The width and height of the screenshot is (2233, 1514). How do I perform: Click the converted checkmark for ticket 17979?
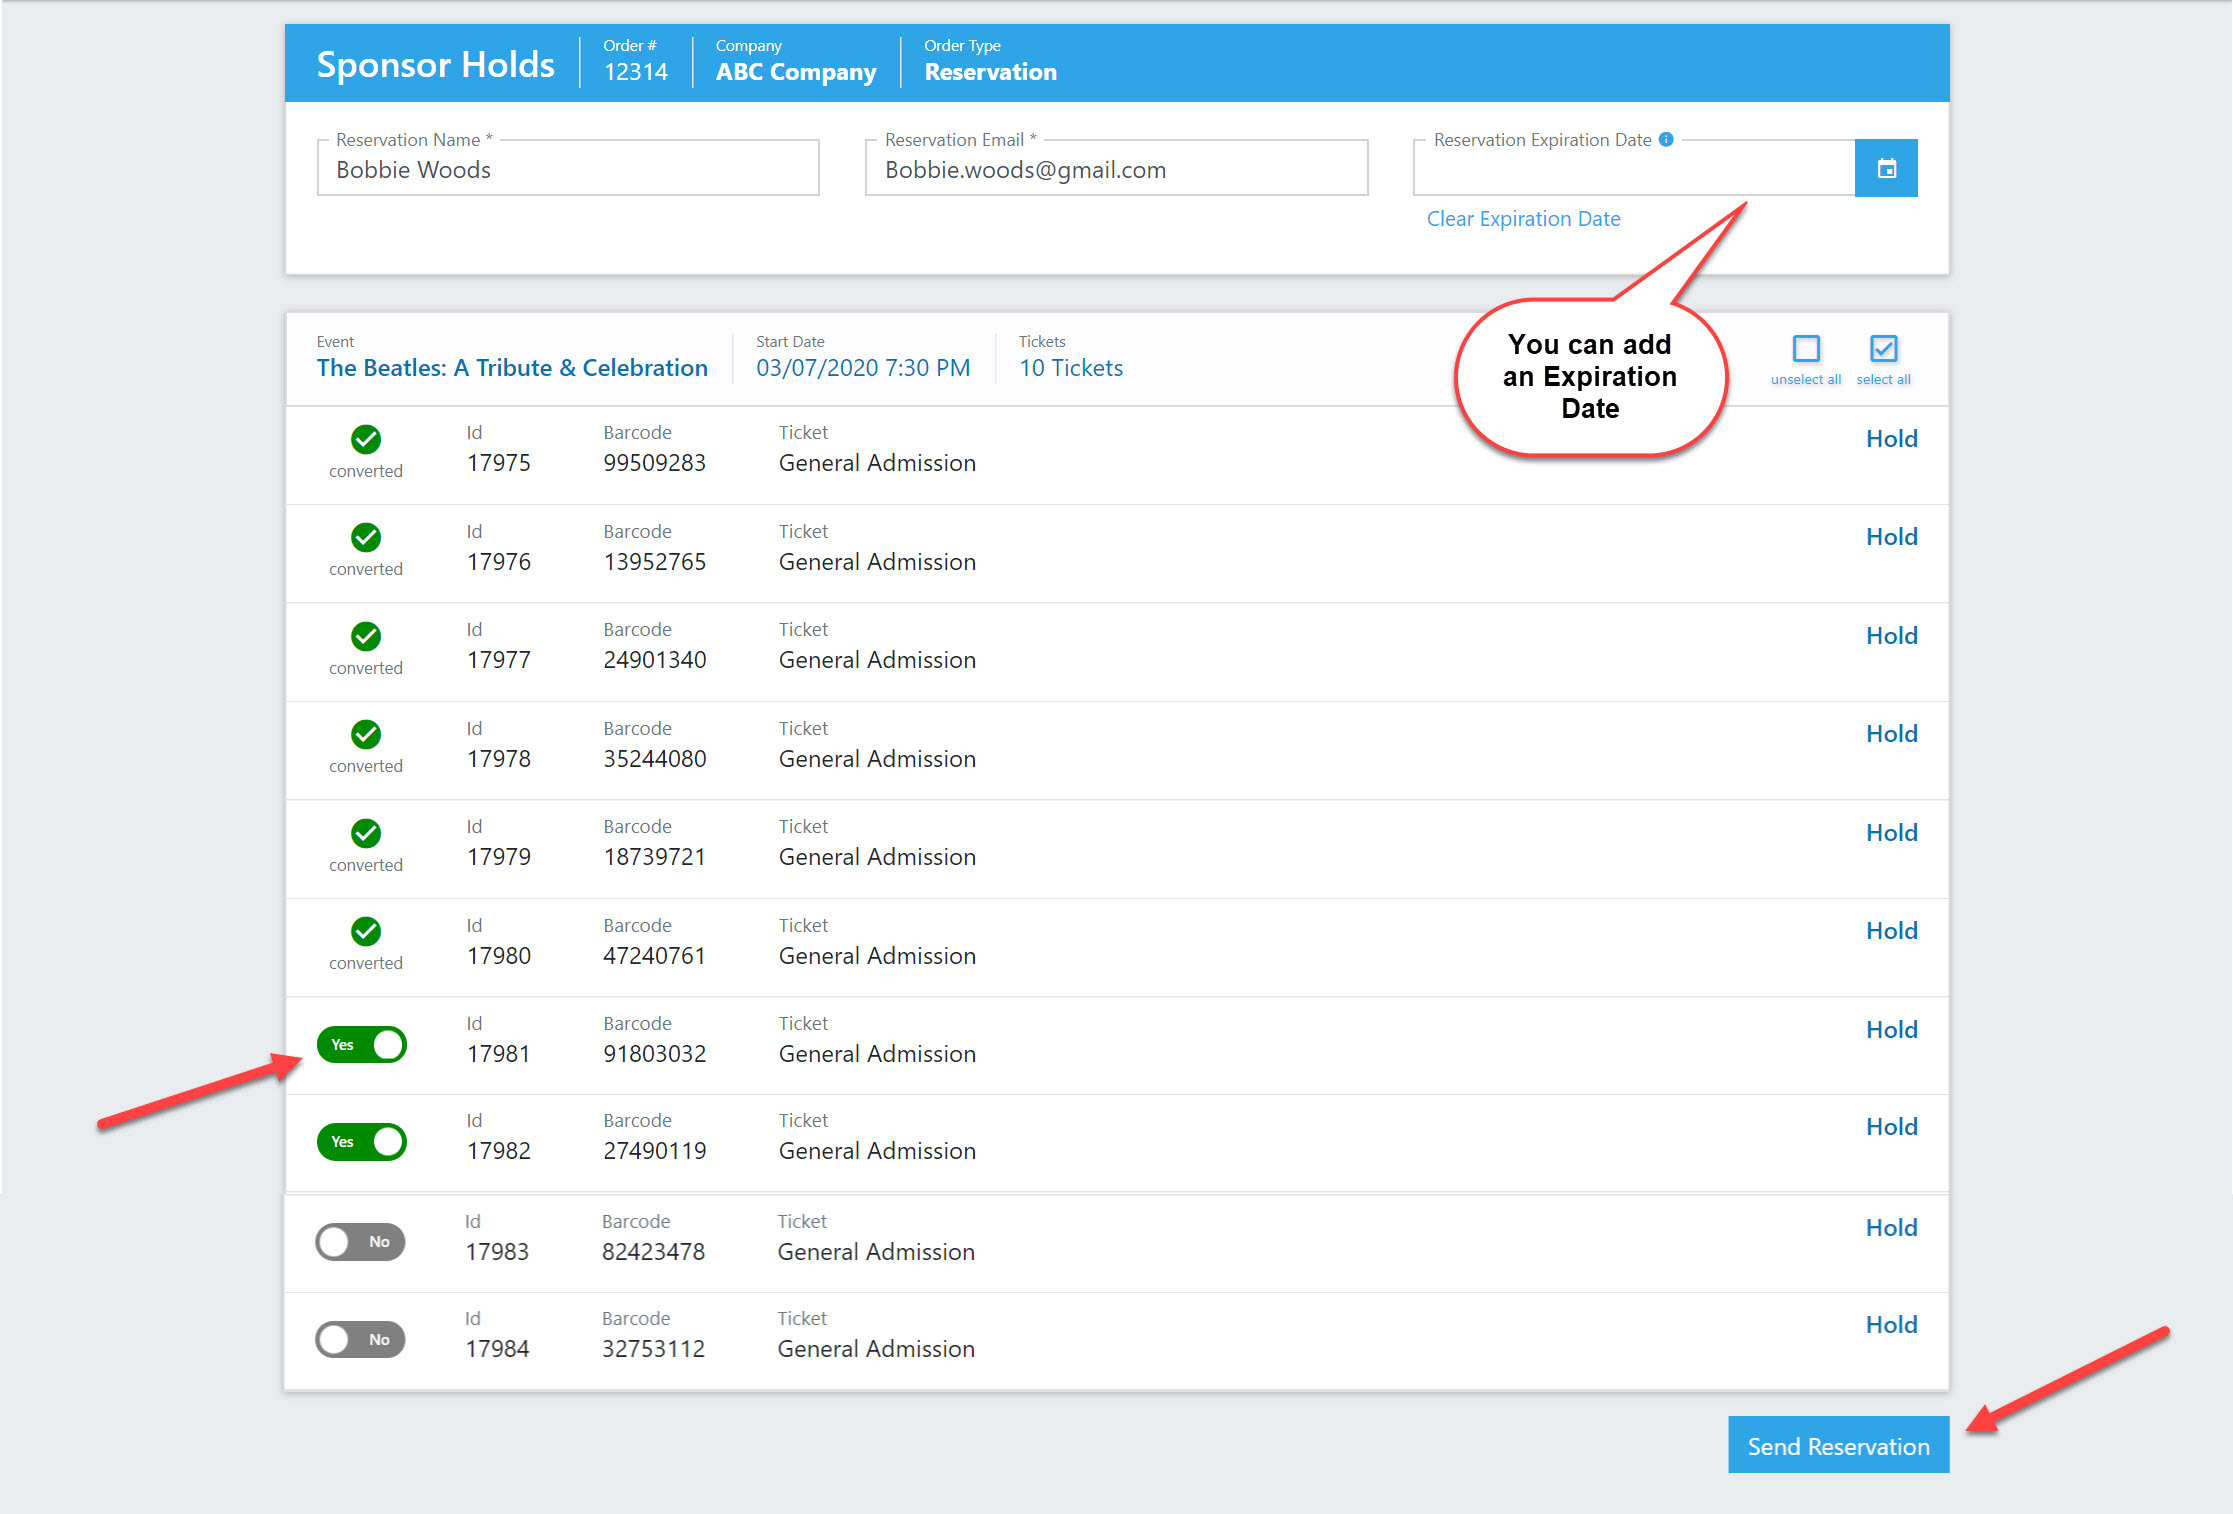[366, 834]
